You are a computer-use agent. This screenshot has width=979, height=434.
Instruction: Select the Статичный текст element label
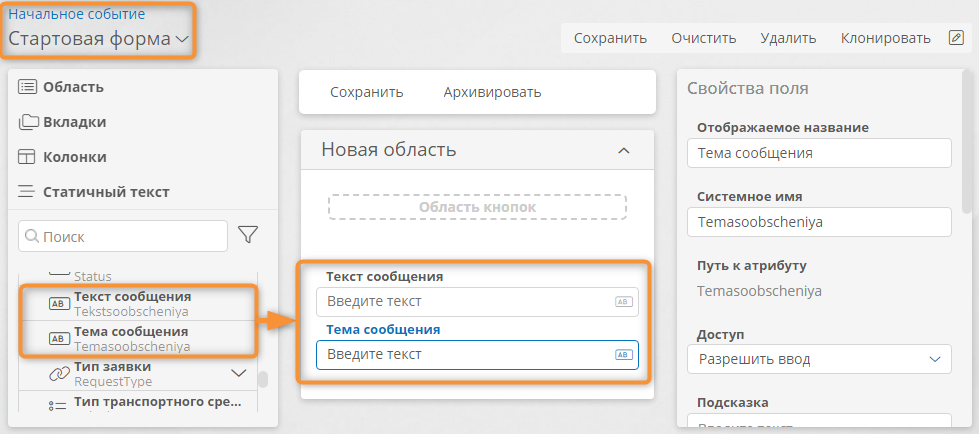[x=106, y=192]
